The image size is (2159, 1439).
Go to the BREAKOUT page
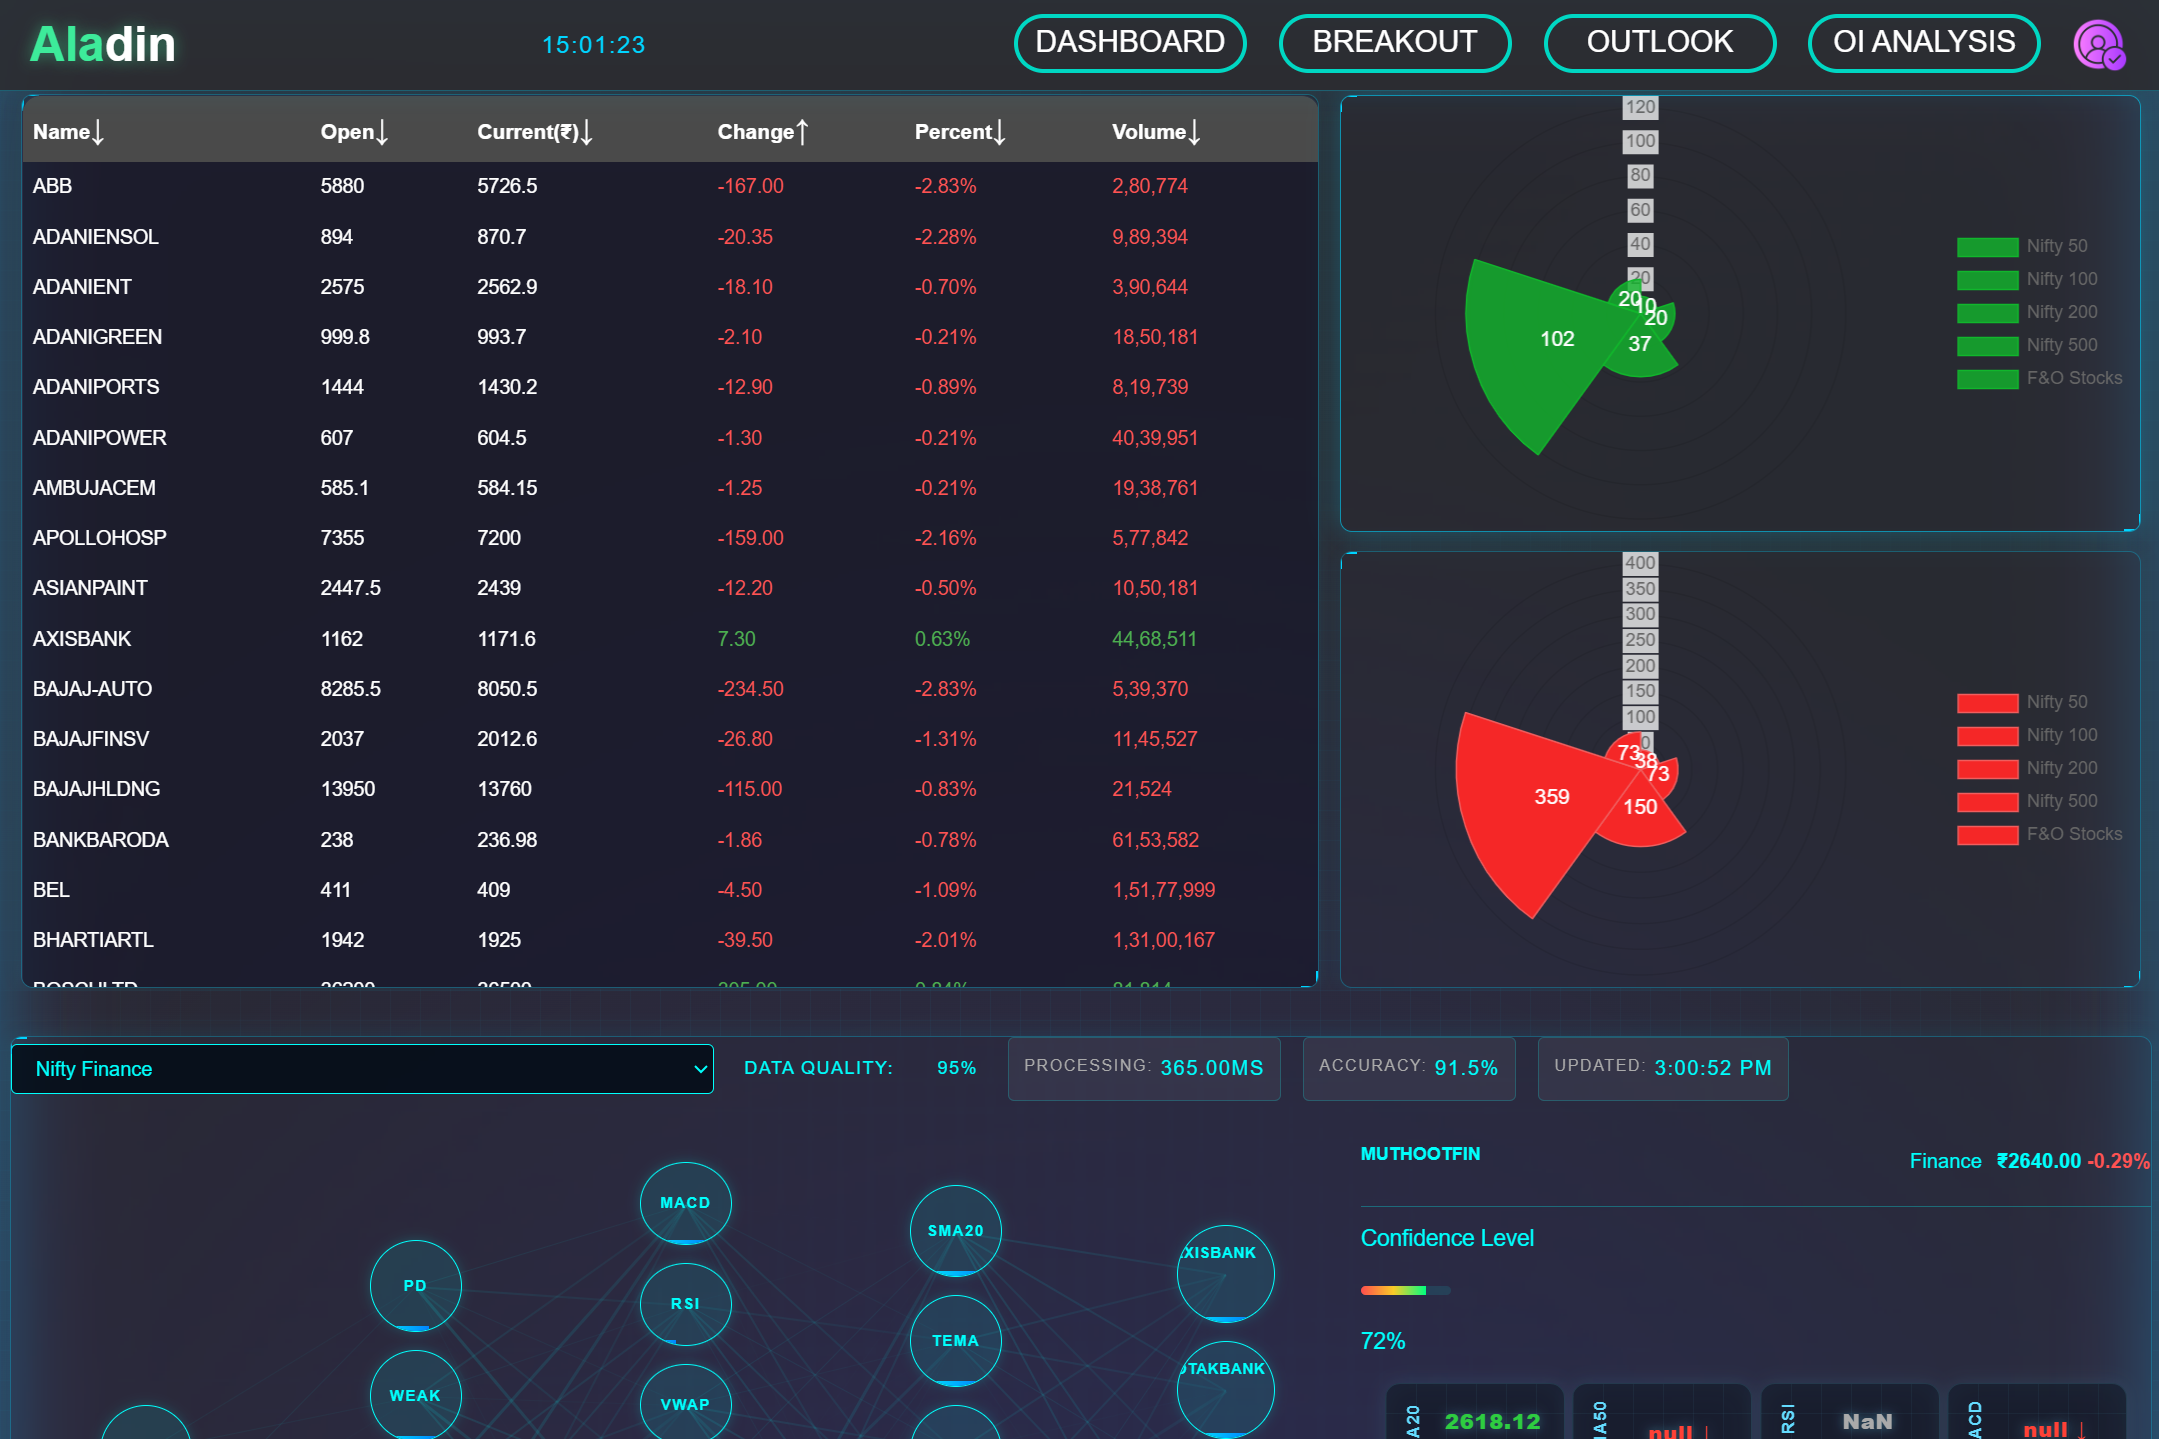1395,43
